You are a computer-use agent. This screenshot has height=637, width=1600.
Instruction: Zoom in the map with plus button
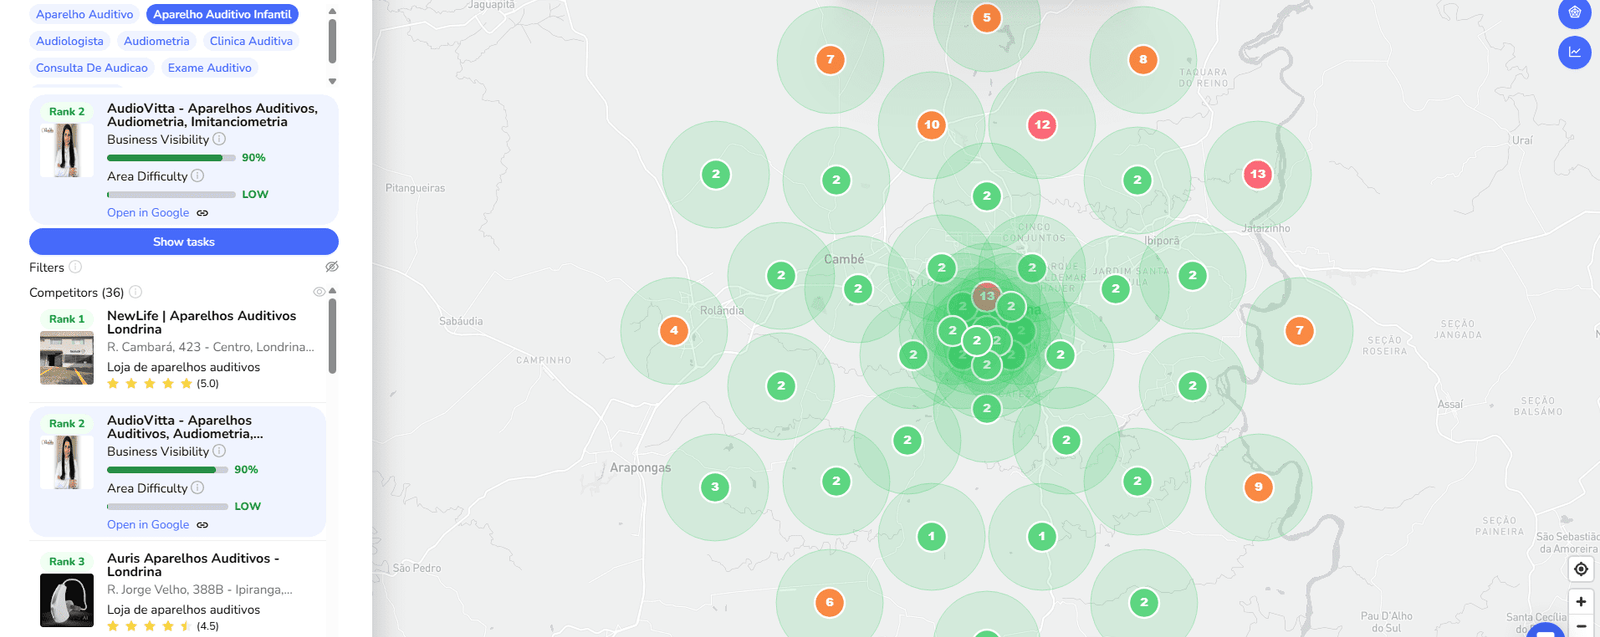tap(1580, 602)
